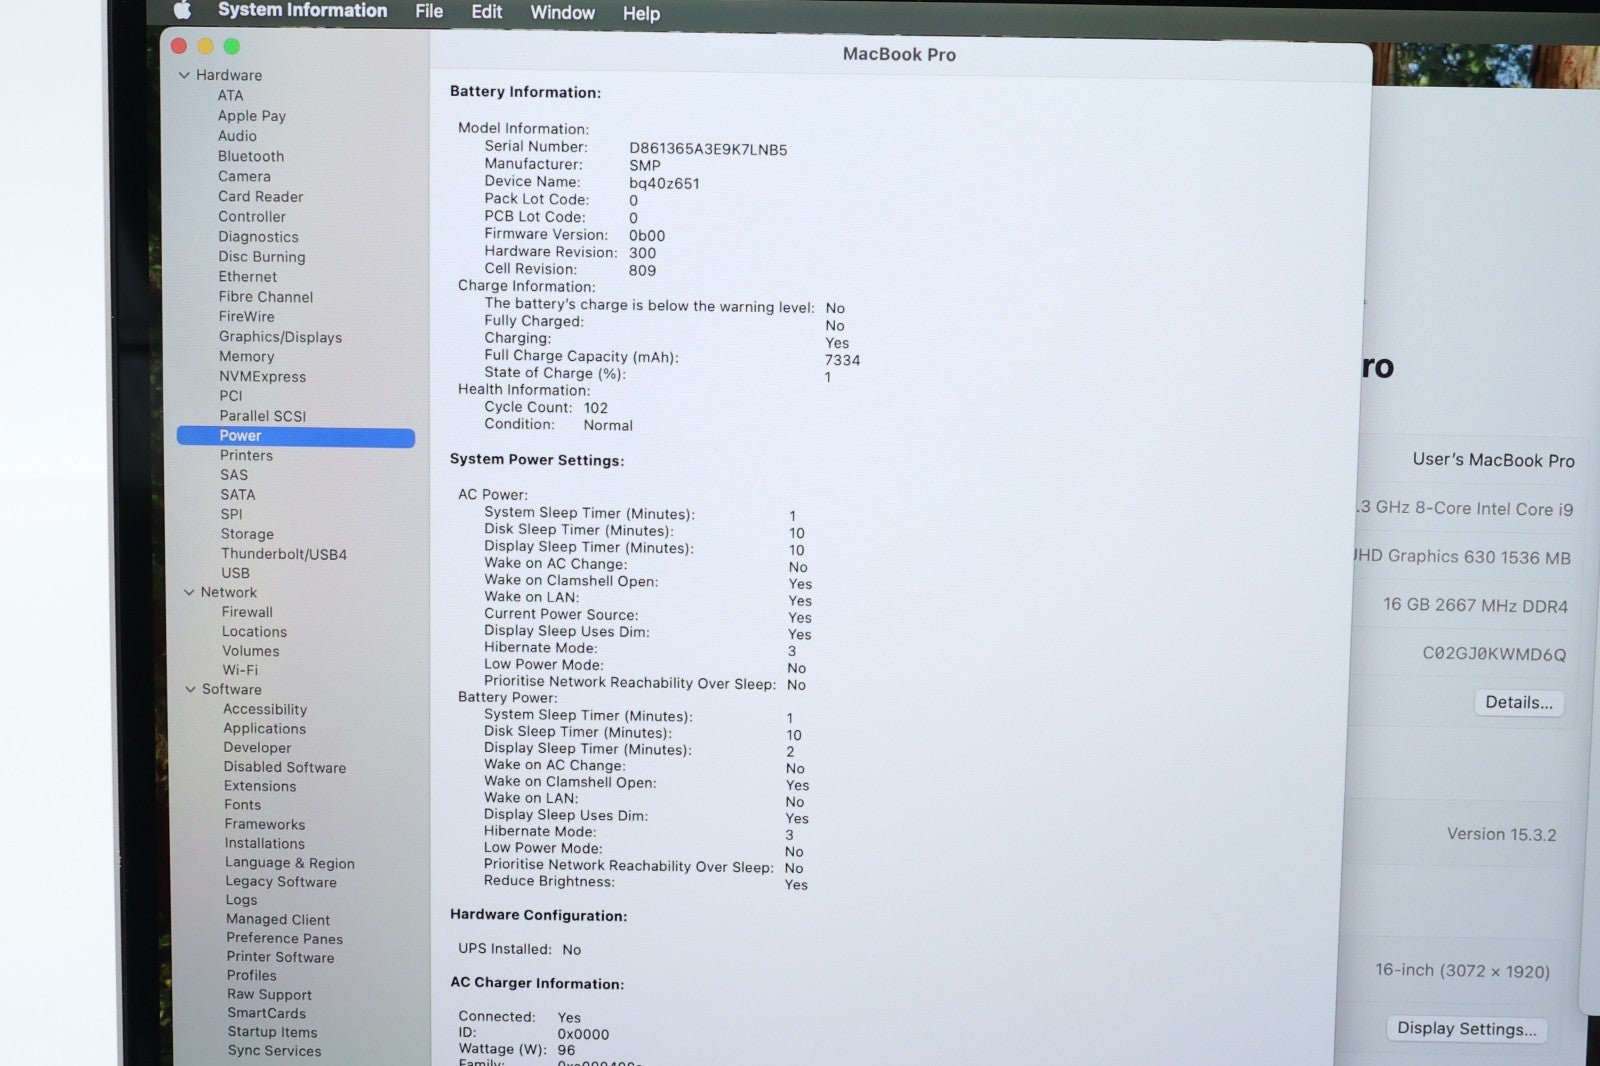Select Applications under Software
The height and width of the screenshot is (1066, 1600).
(264, 728)
